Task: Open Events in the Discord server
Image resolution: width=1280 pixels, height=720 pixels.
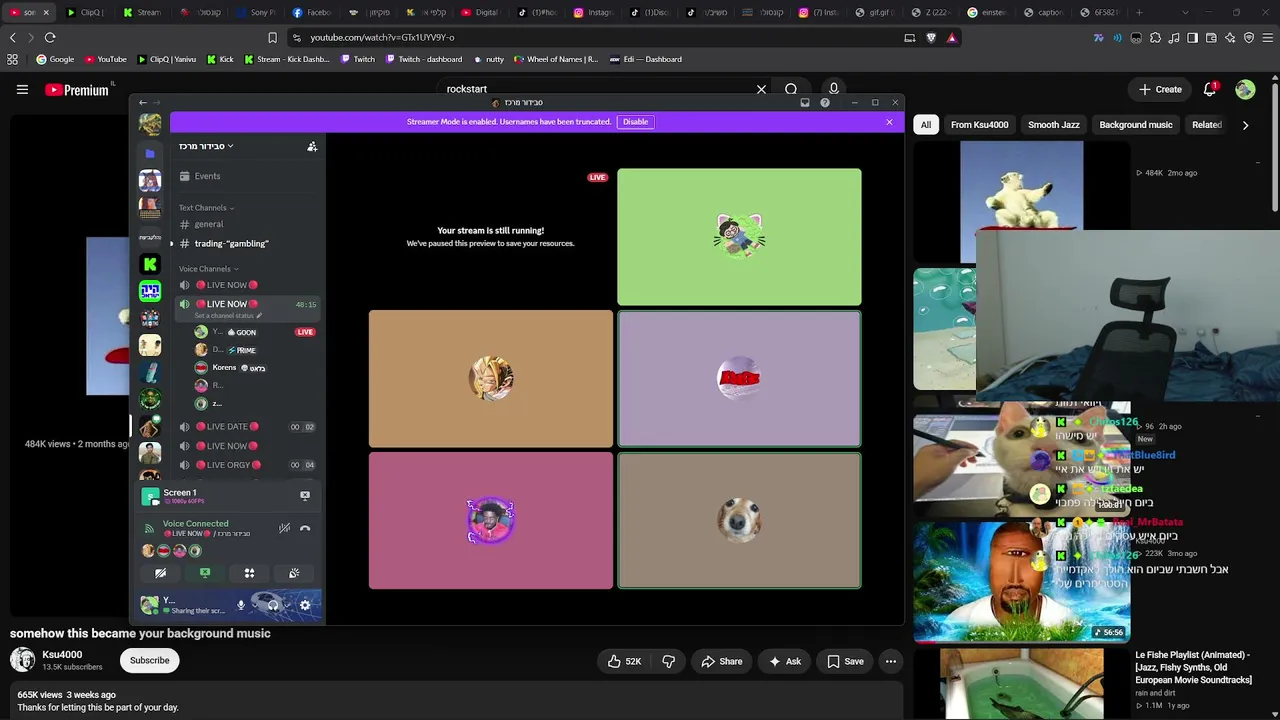Action: click(249, 176)
